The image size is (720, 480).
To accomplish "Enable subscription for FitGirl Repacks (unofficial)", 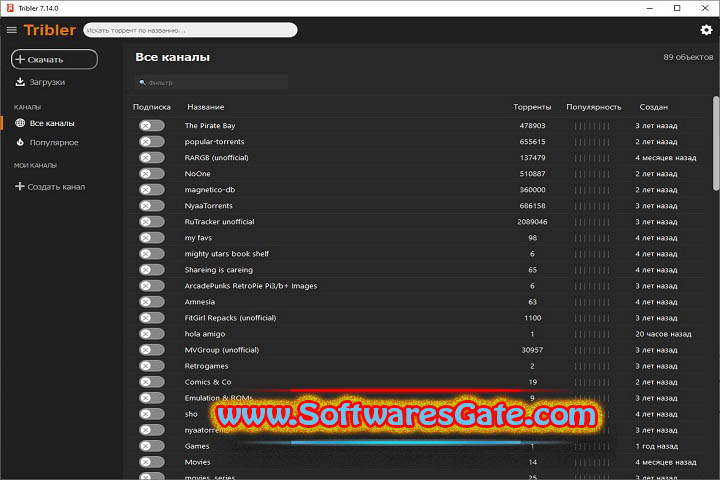I will 152,318.
